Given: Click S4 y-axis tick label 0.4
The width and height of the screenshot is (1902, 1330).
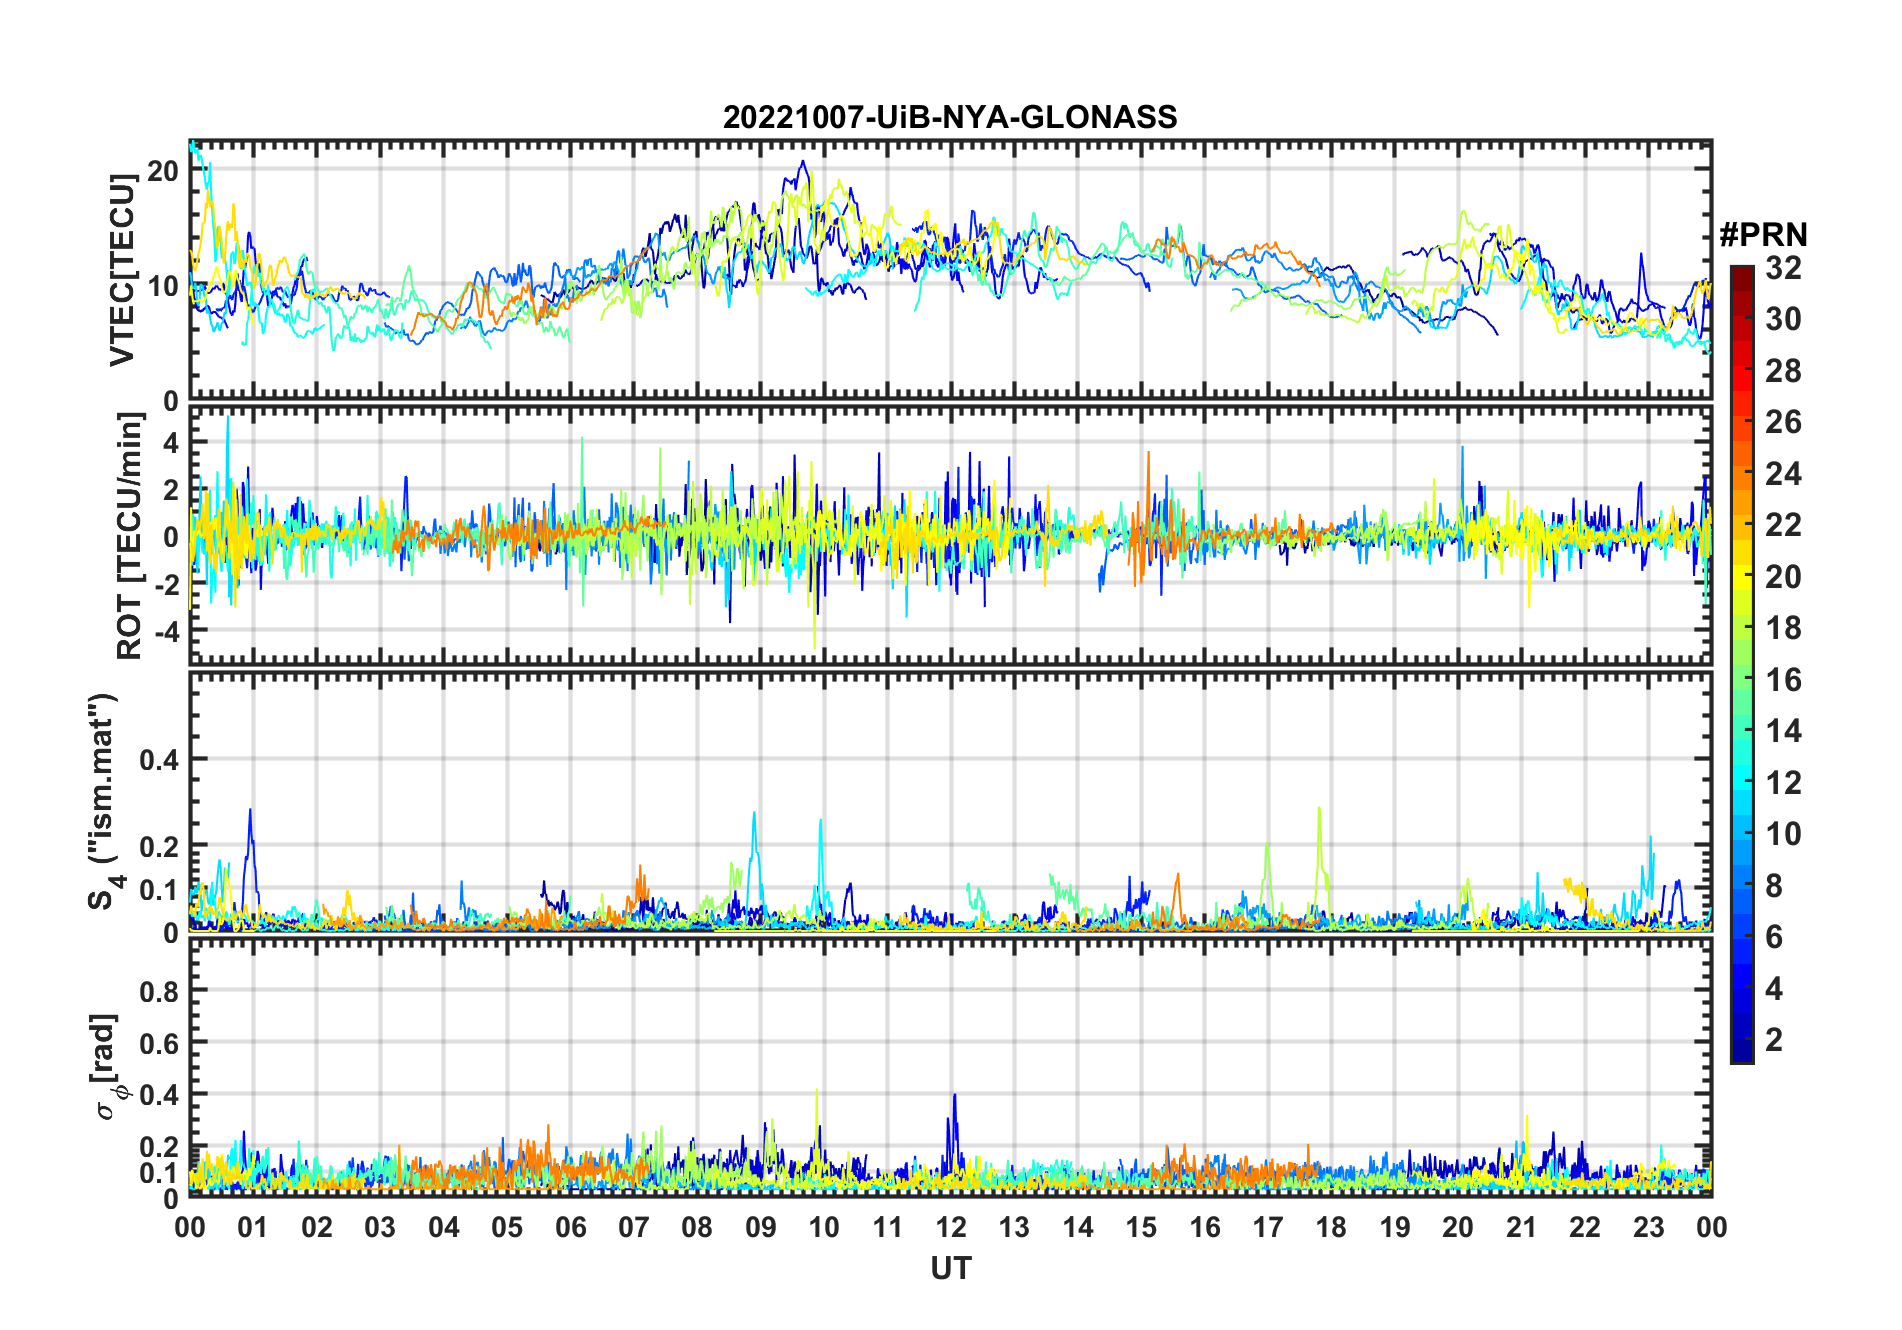Looking at the screenshot, I should [159, 759].
